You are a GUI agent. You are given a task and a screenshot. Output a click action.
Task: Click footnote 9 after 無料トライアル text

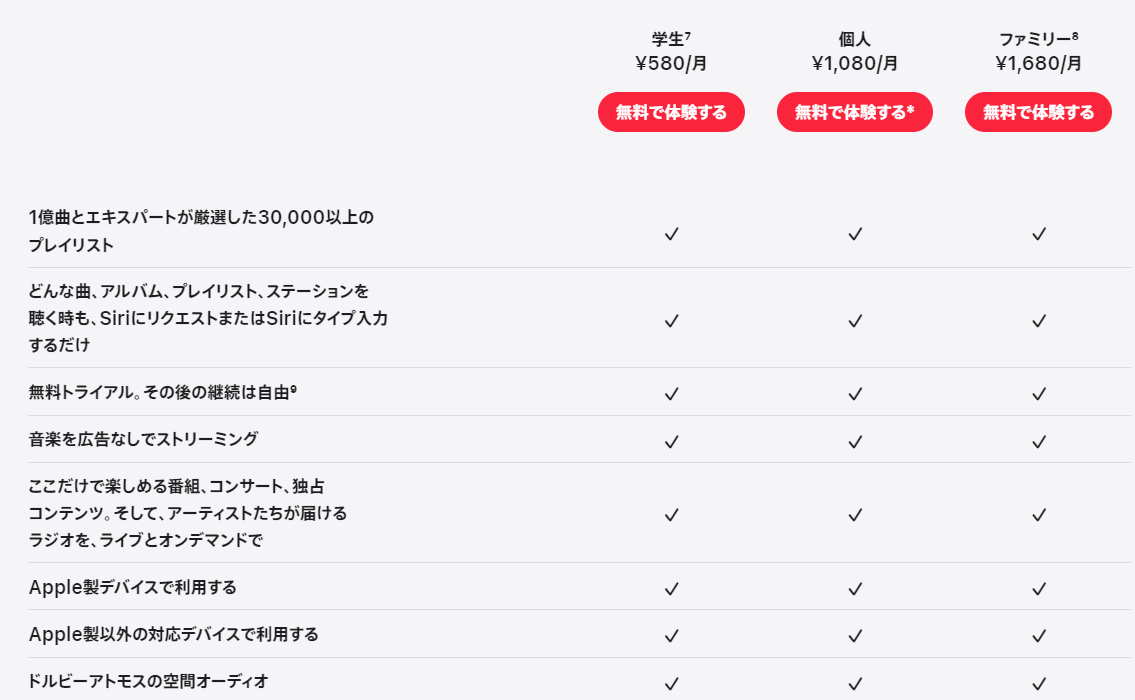tap(293, 389)
